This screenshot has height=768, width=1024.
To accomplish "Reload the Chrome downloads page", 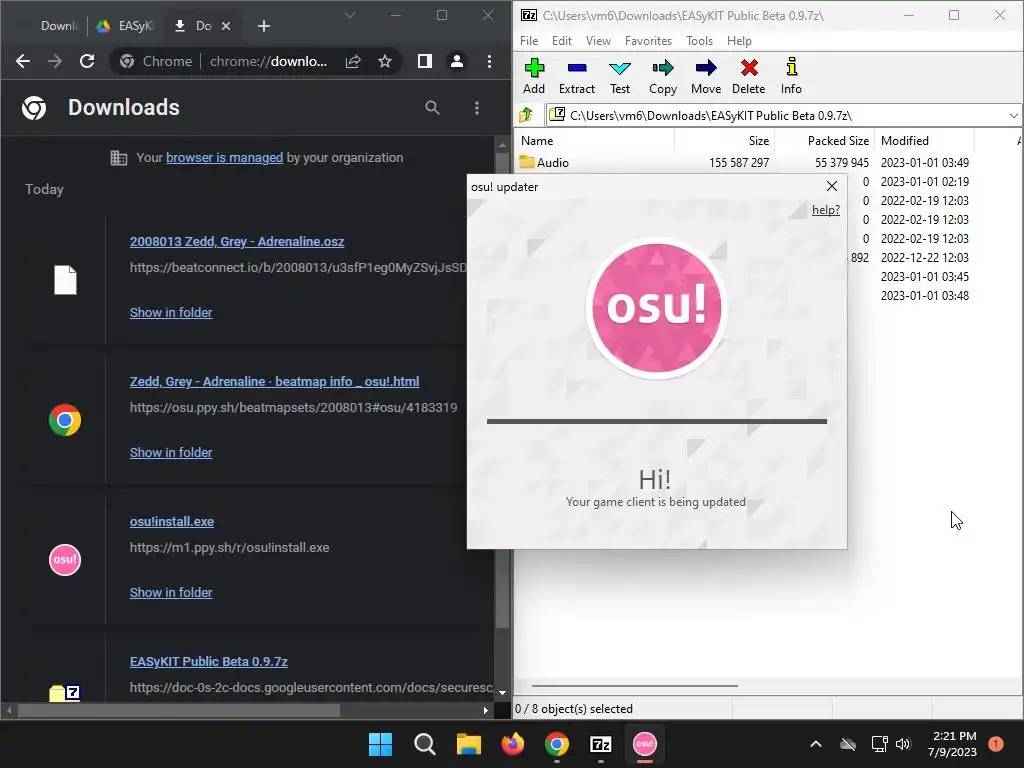I will [87, 61].
